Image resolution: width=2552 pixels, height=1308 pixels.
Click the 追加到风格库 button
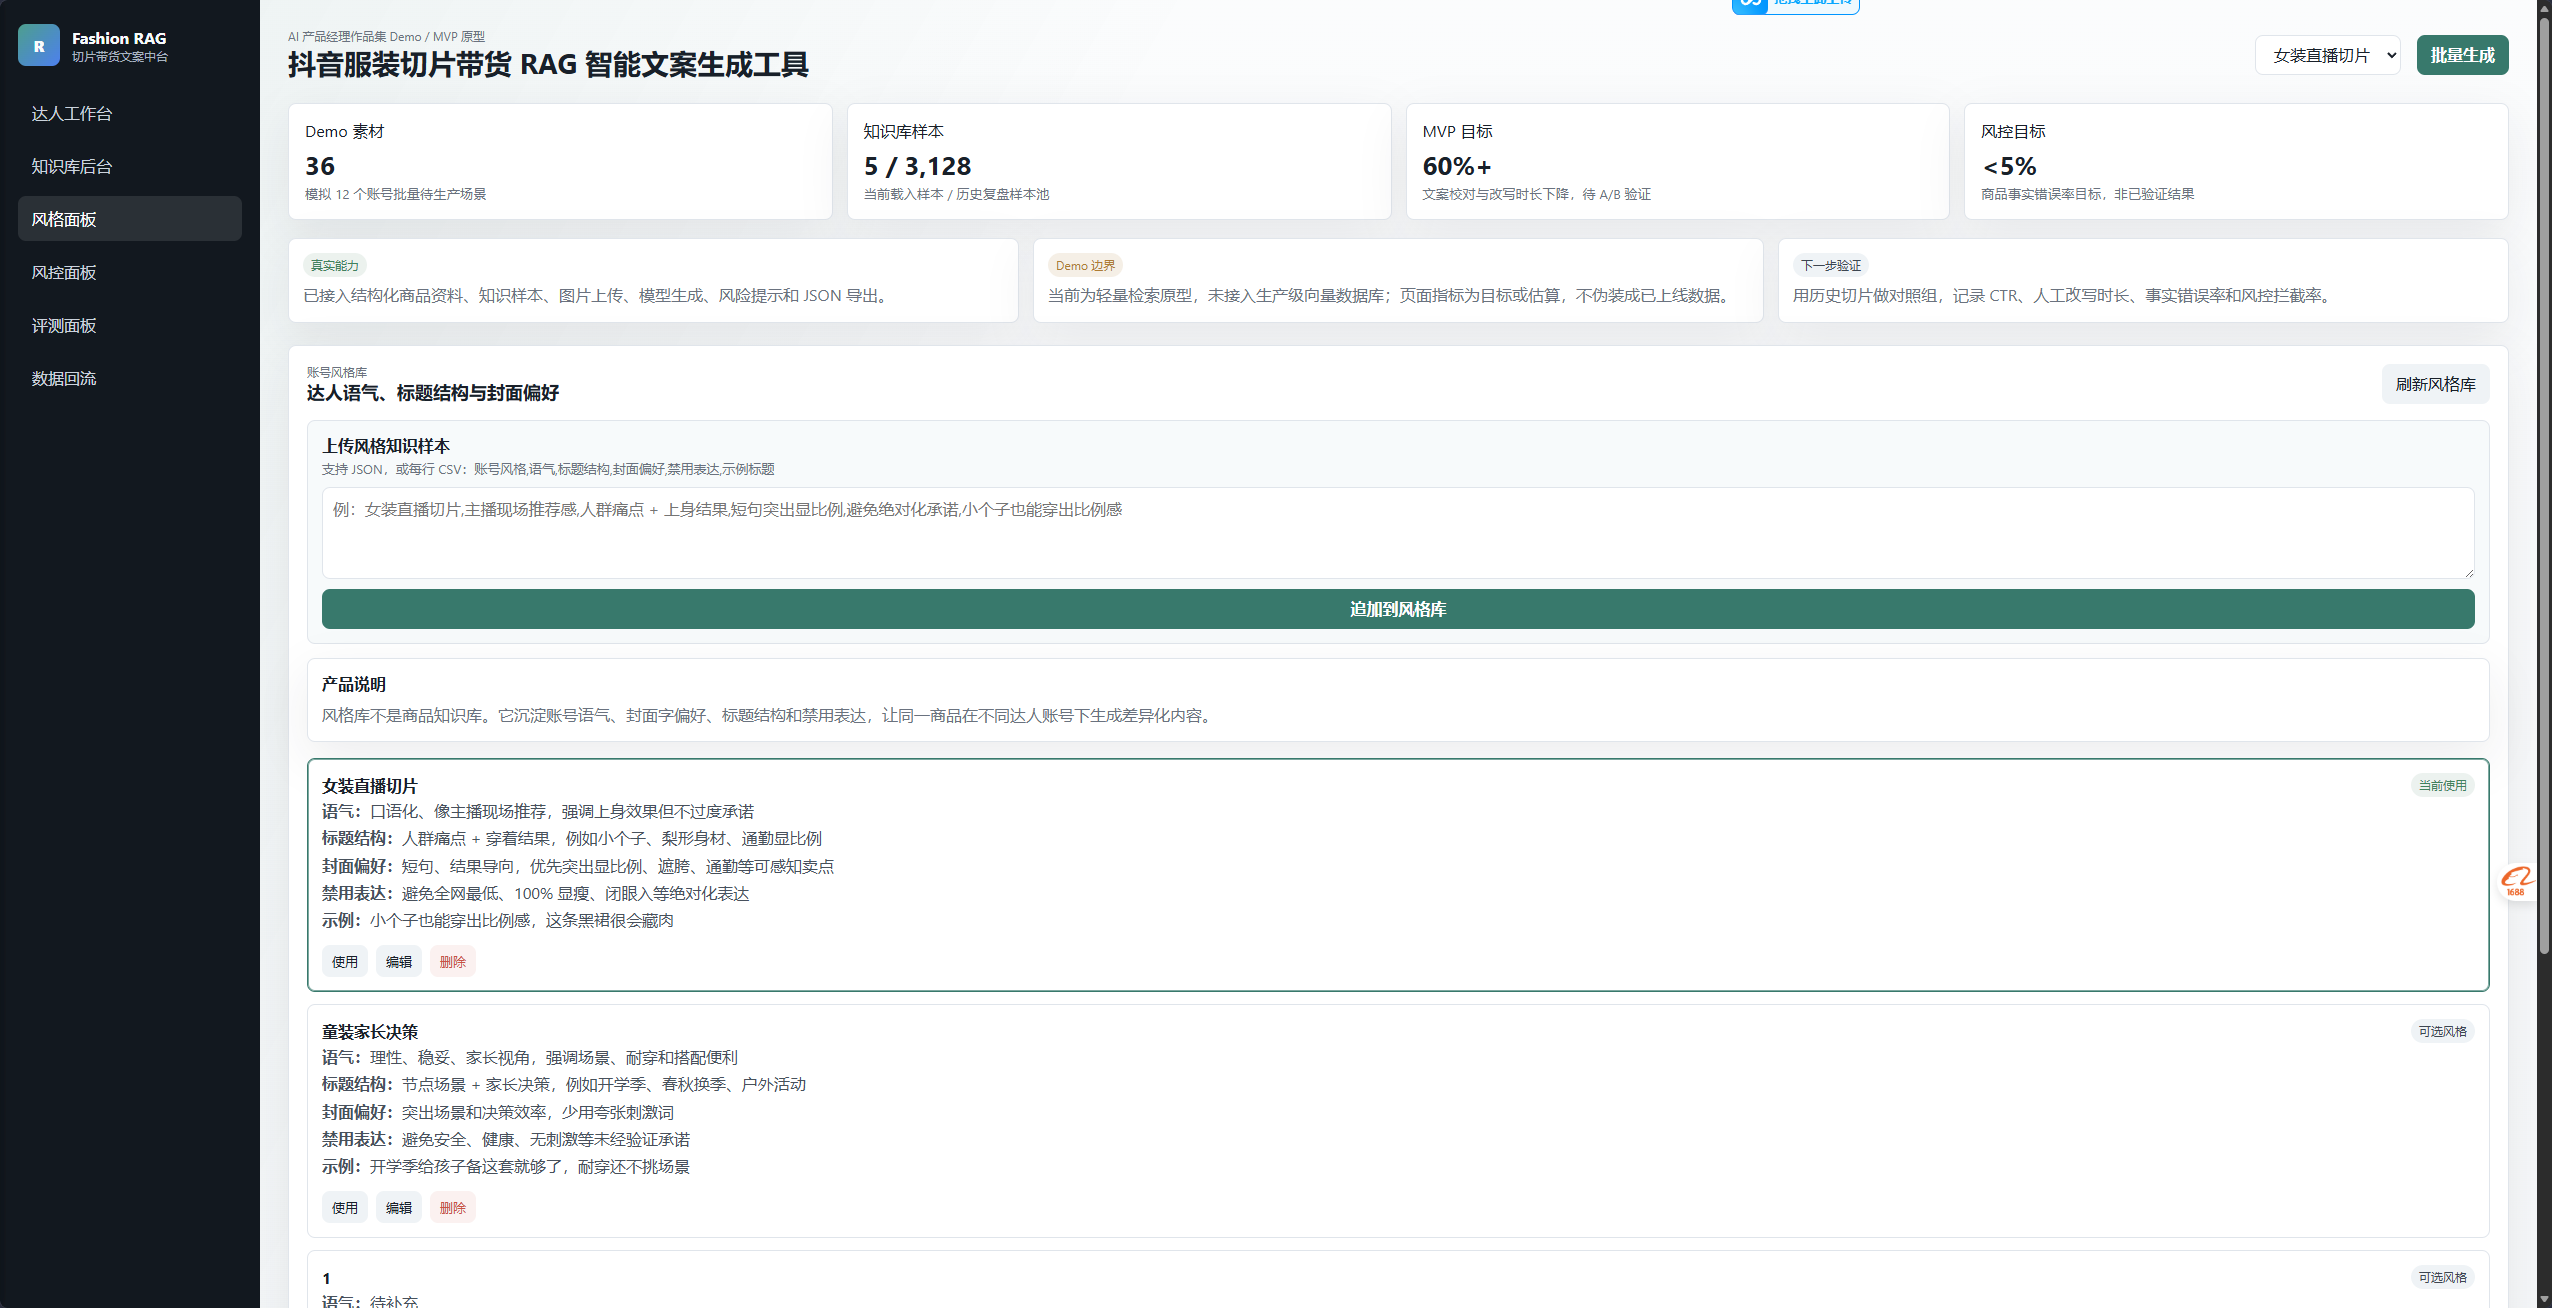(x=1398, y=609)
